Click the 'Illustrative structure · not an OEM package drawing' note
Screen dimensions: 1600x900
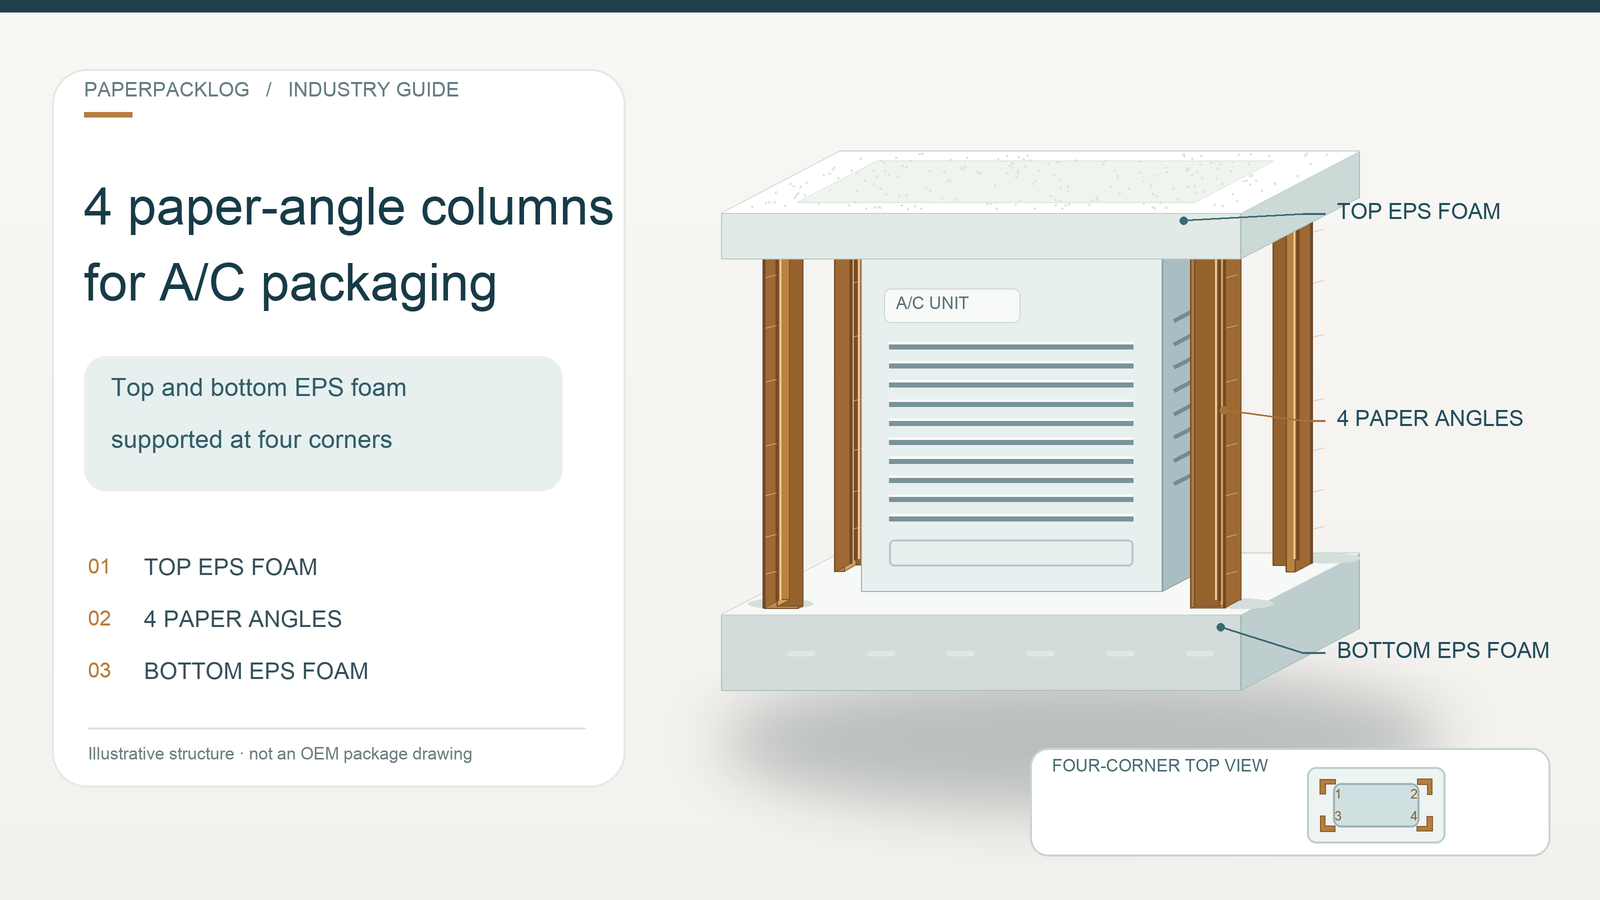tap(280, 754)
